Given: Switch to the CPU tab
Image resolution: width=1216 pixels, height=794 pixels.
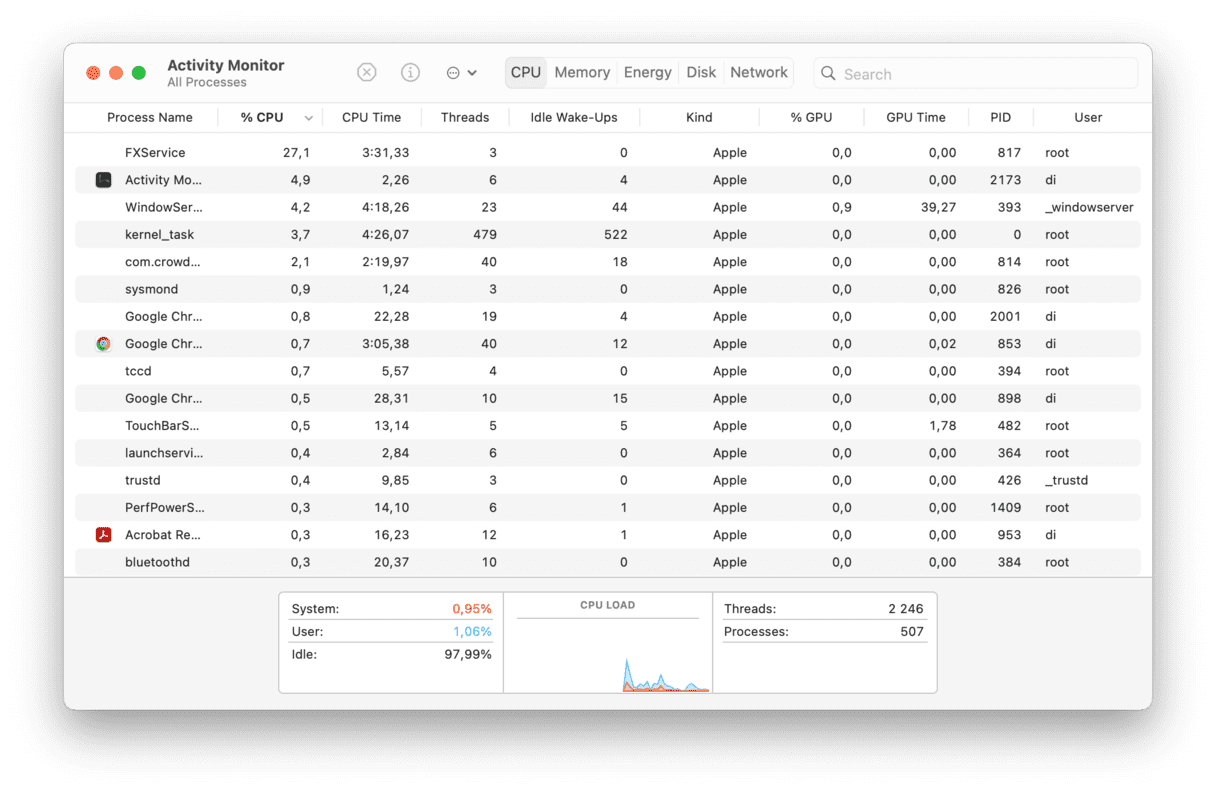Looking at the screenshot, I should pyautogui.click(x=525, y=72).
